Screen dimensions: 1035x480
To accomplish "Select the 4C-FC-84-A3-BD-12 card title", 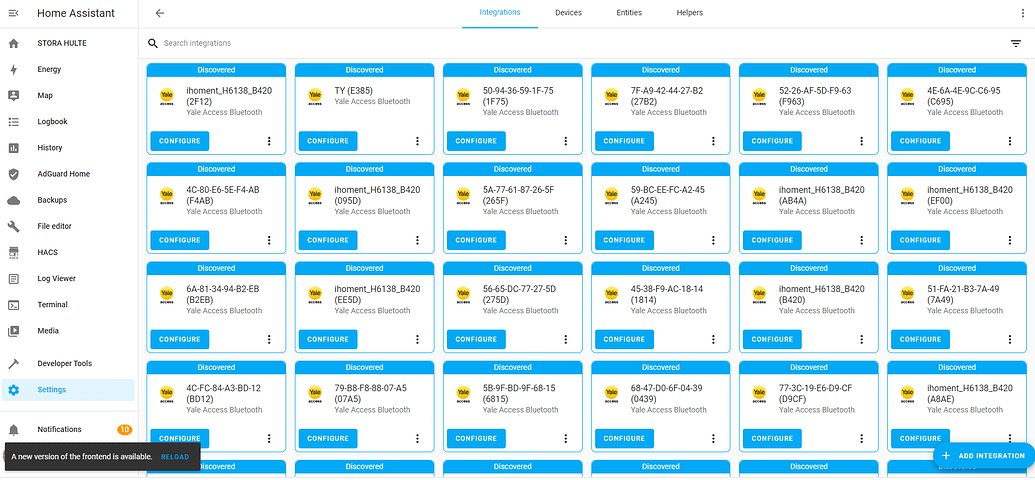I will 222,394.
